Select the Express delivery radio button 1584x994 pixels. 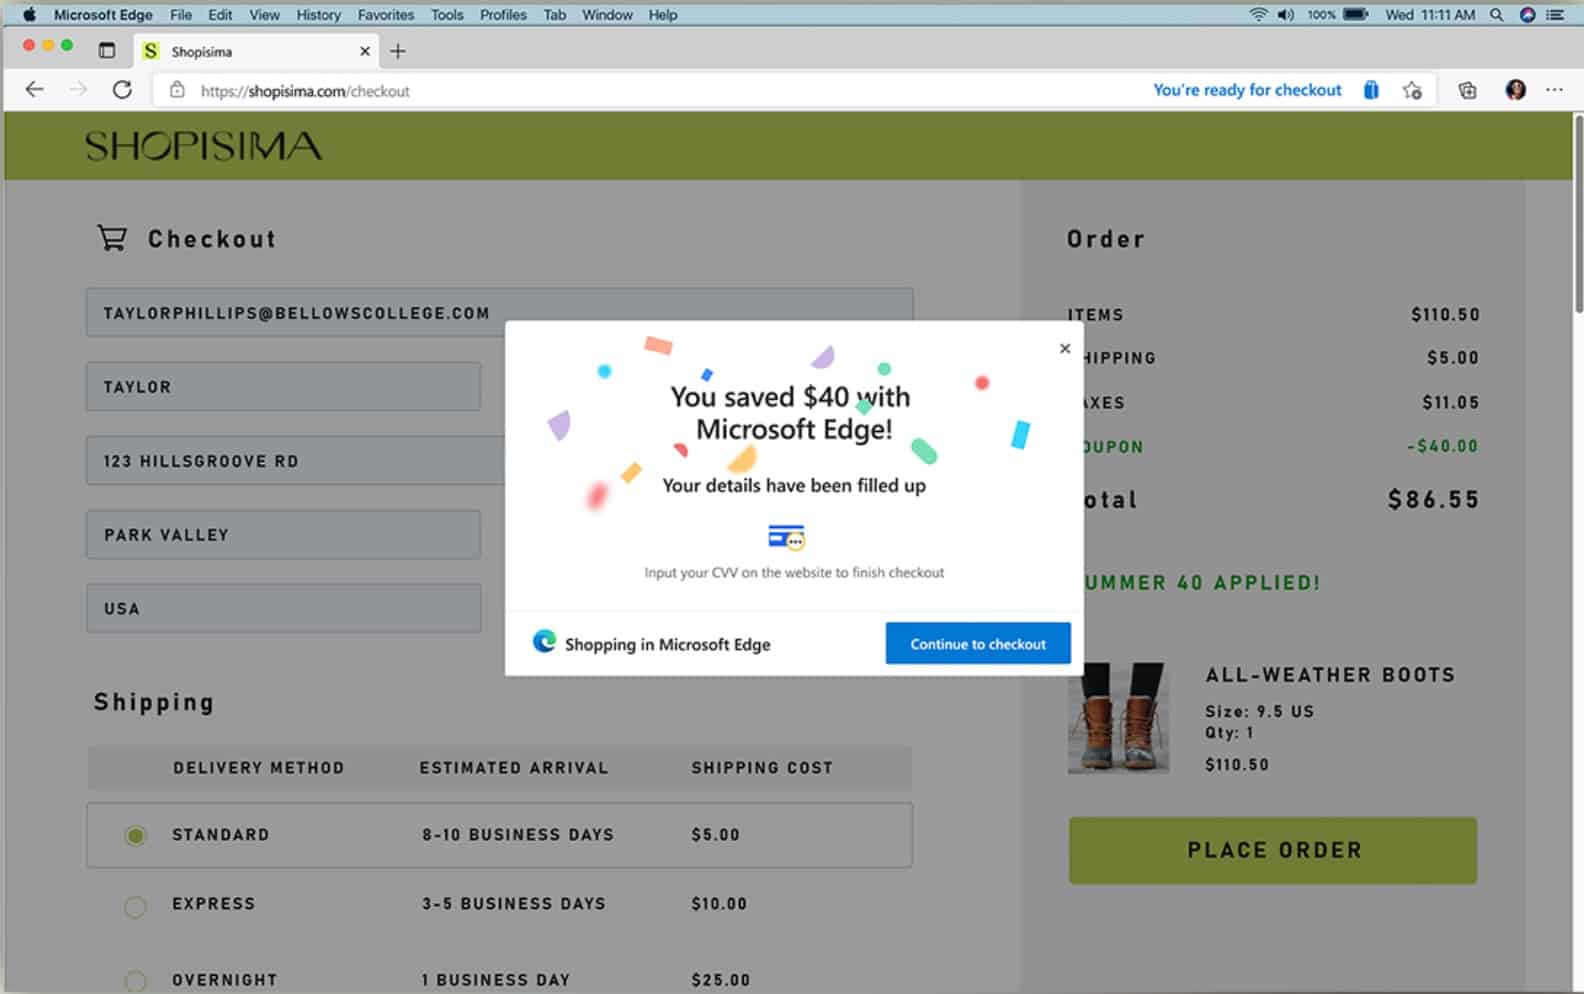tap(136, 906)
